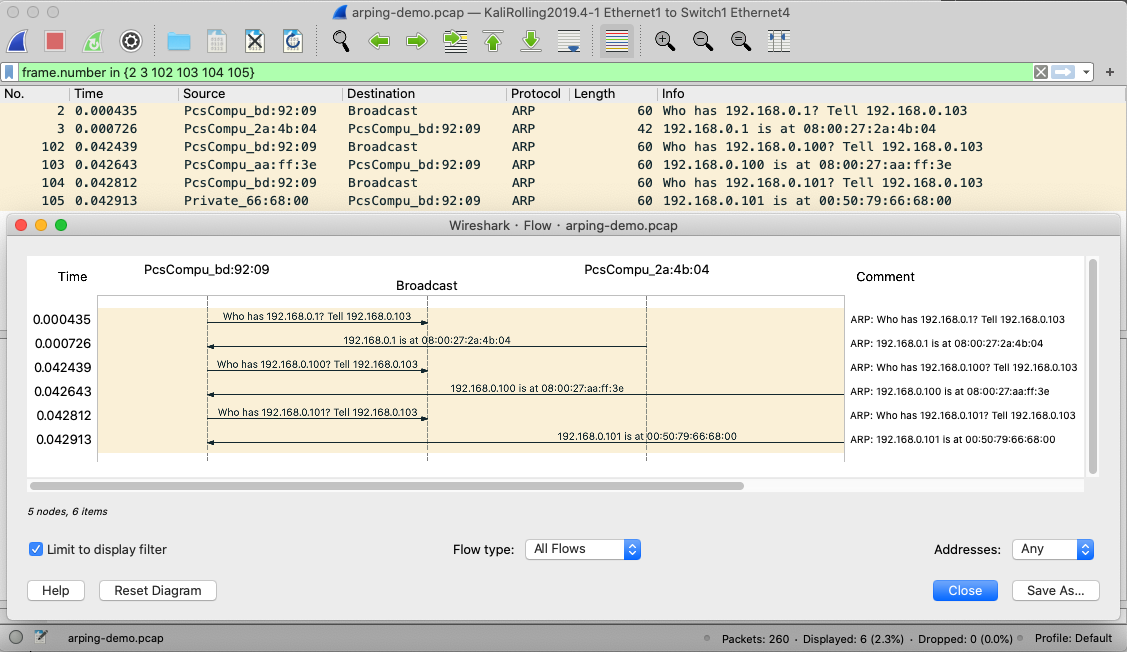Clear the display filter with X

click(1041, 72)
